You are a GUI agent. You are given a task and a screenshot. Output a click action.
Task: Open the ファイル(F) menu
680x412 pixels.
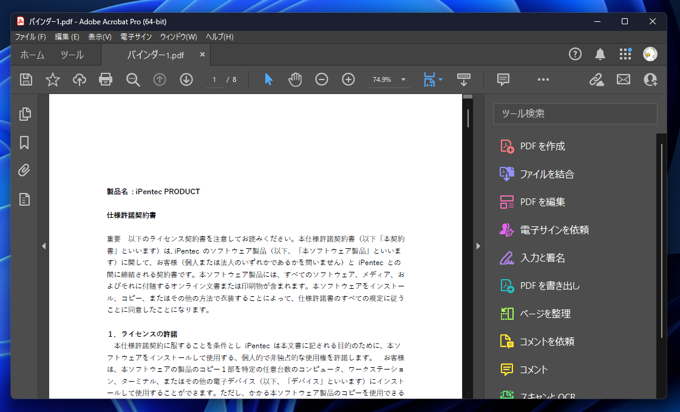point(30,37)
